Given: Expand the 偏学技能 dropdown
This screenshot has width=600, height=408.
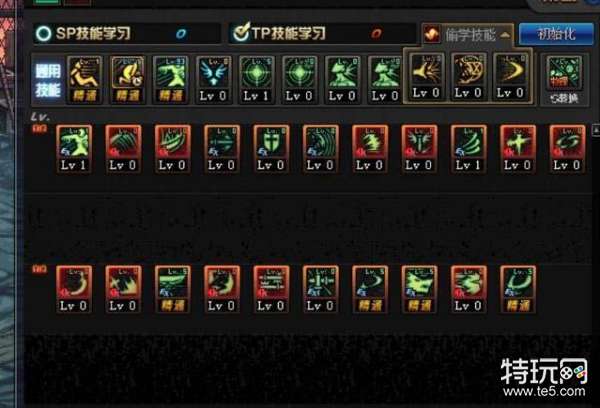Looking at the screenshot, I should click(467, 35).
